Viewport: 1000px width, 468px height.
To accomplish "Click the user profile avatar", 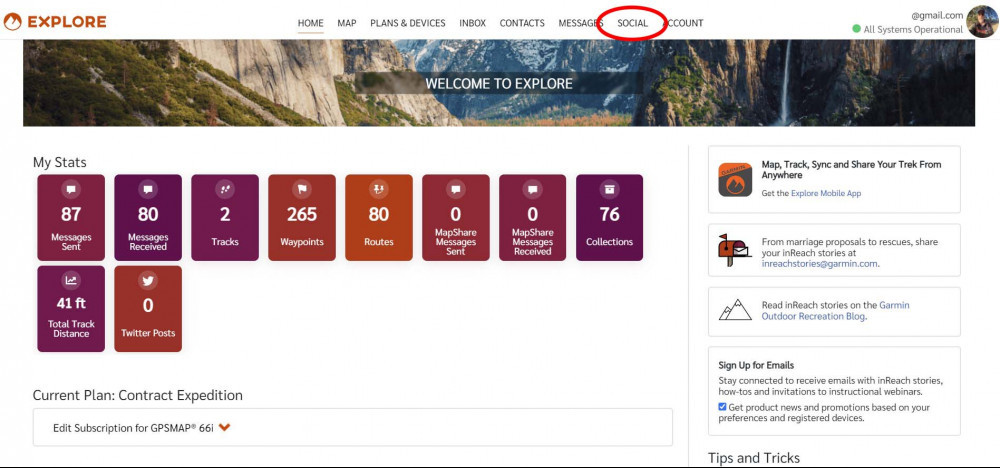I will pyautogui.click(x=982, y=22).
